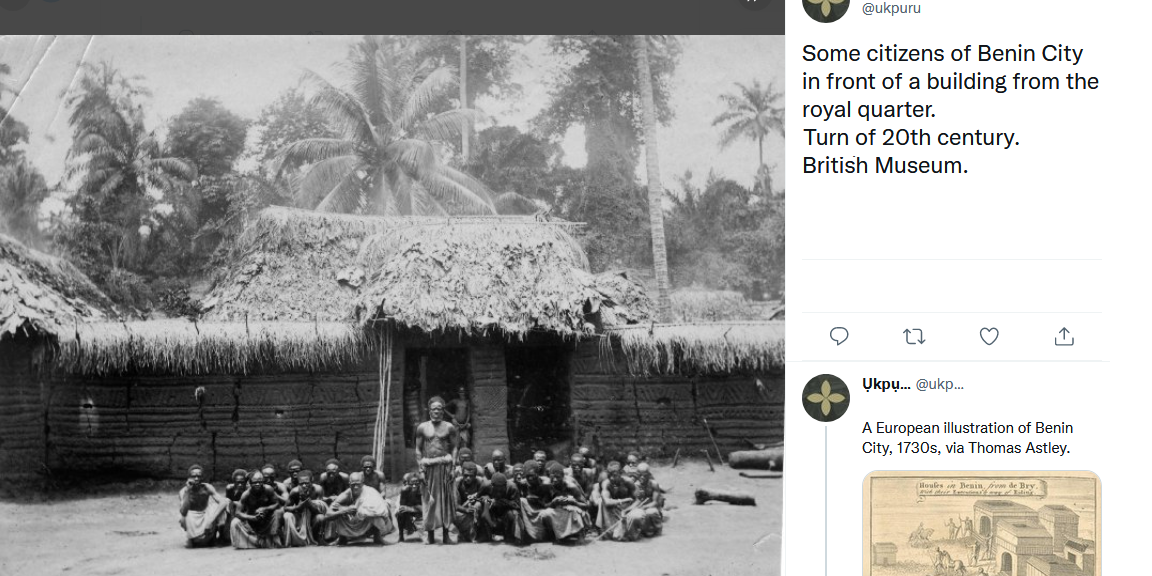Click the dark bar above the photo

tap(392, 16)
